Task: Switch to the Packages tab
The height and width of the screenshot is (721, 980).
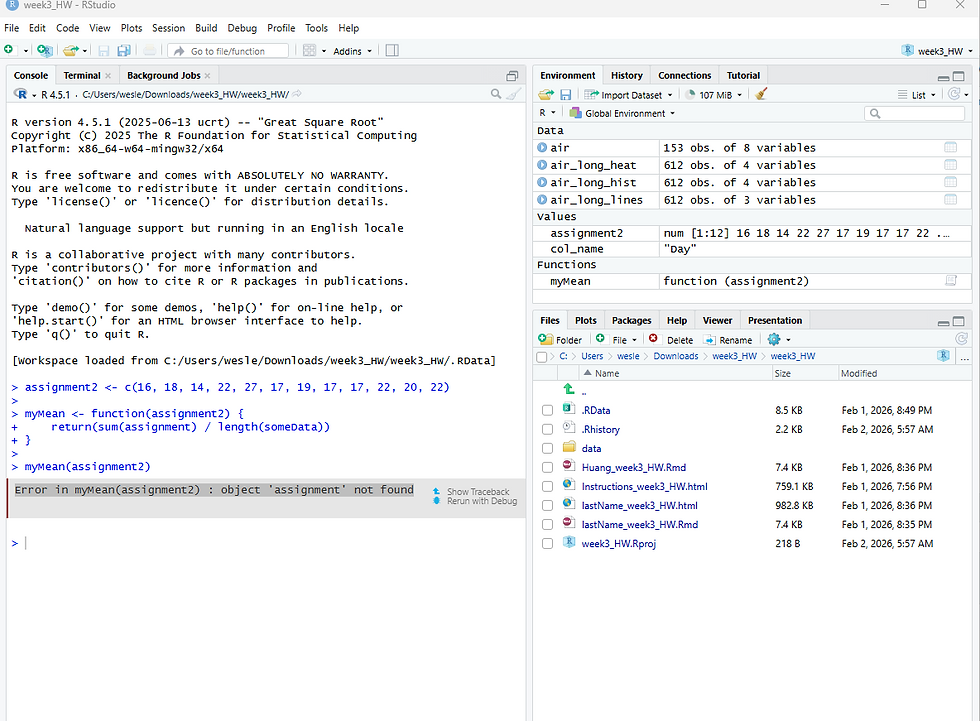Action: (x=631, y=321)
